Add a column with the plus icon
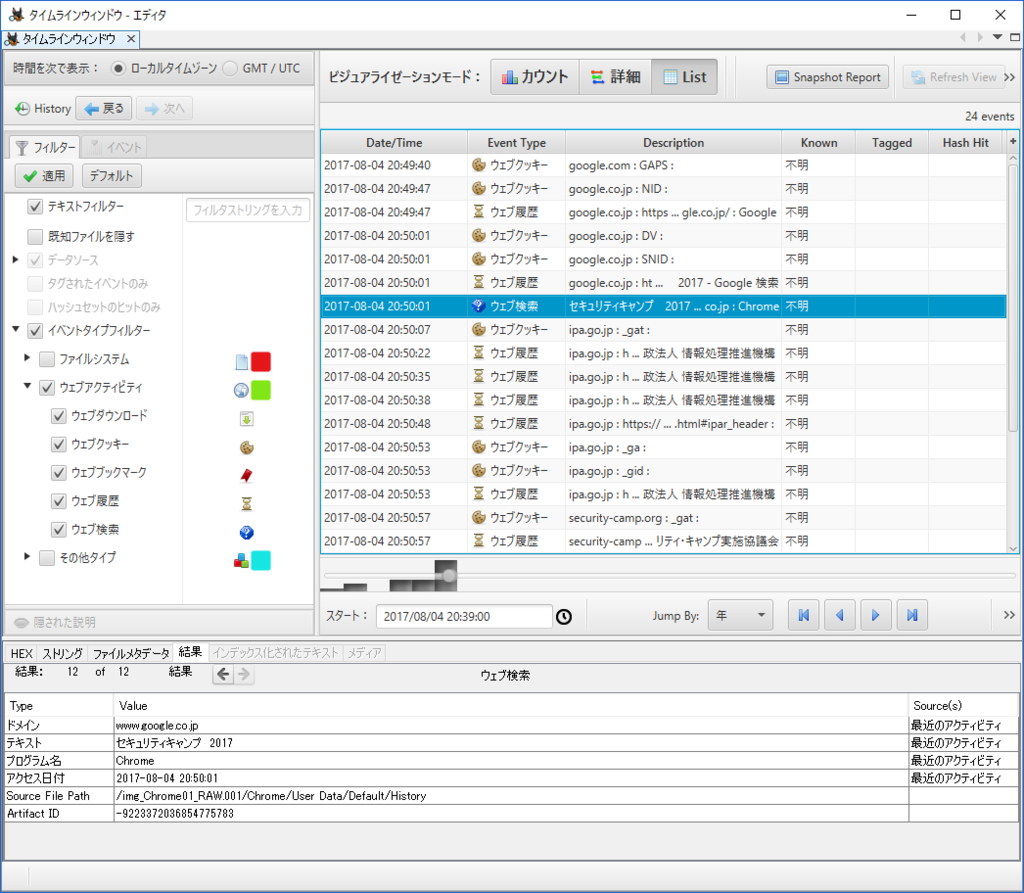The height and width of the screenshot is (893, 1024). tap(1013, 141)
